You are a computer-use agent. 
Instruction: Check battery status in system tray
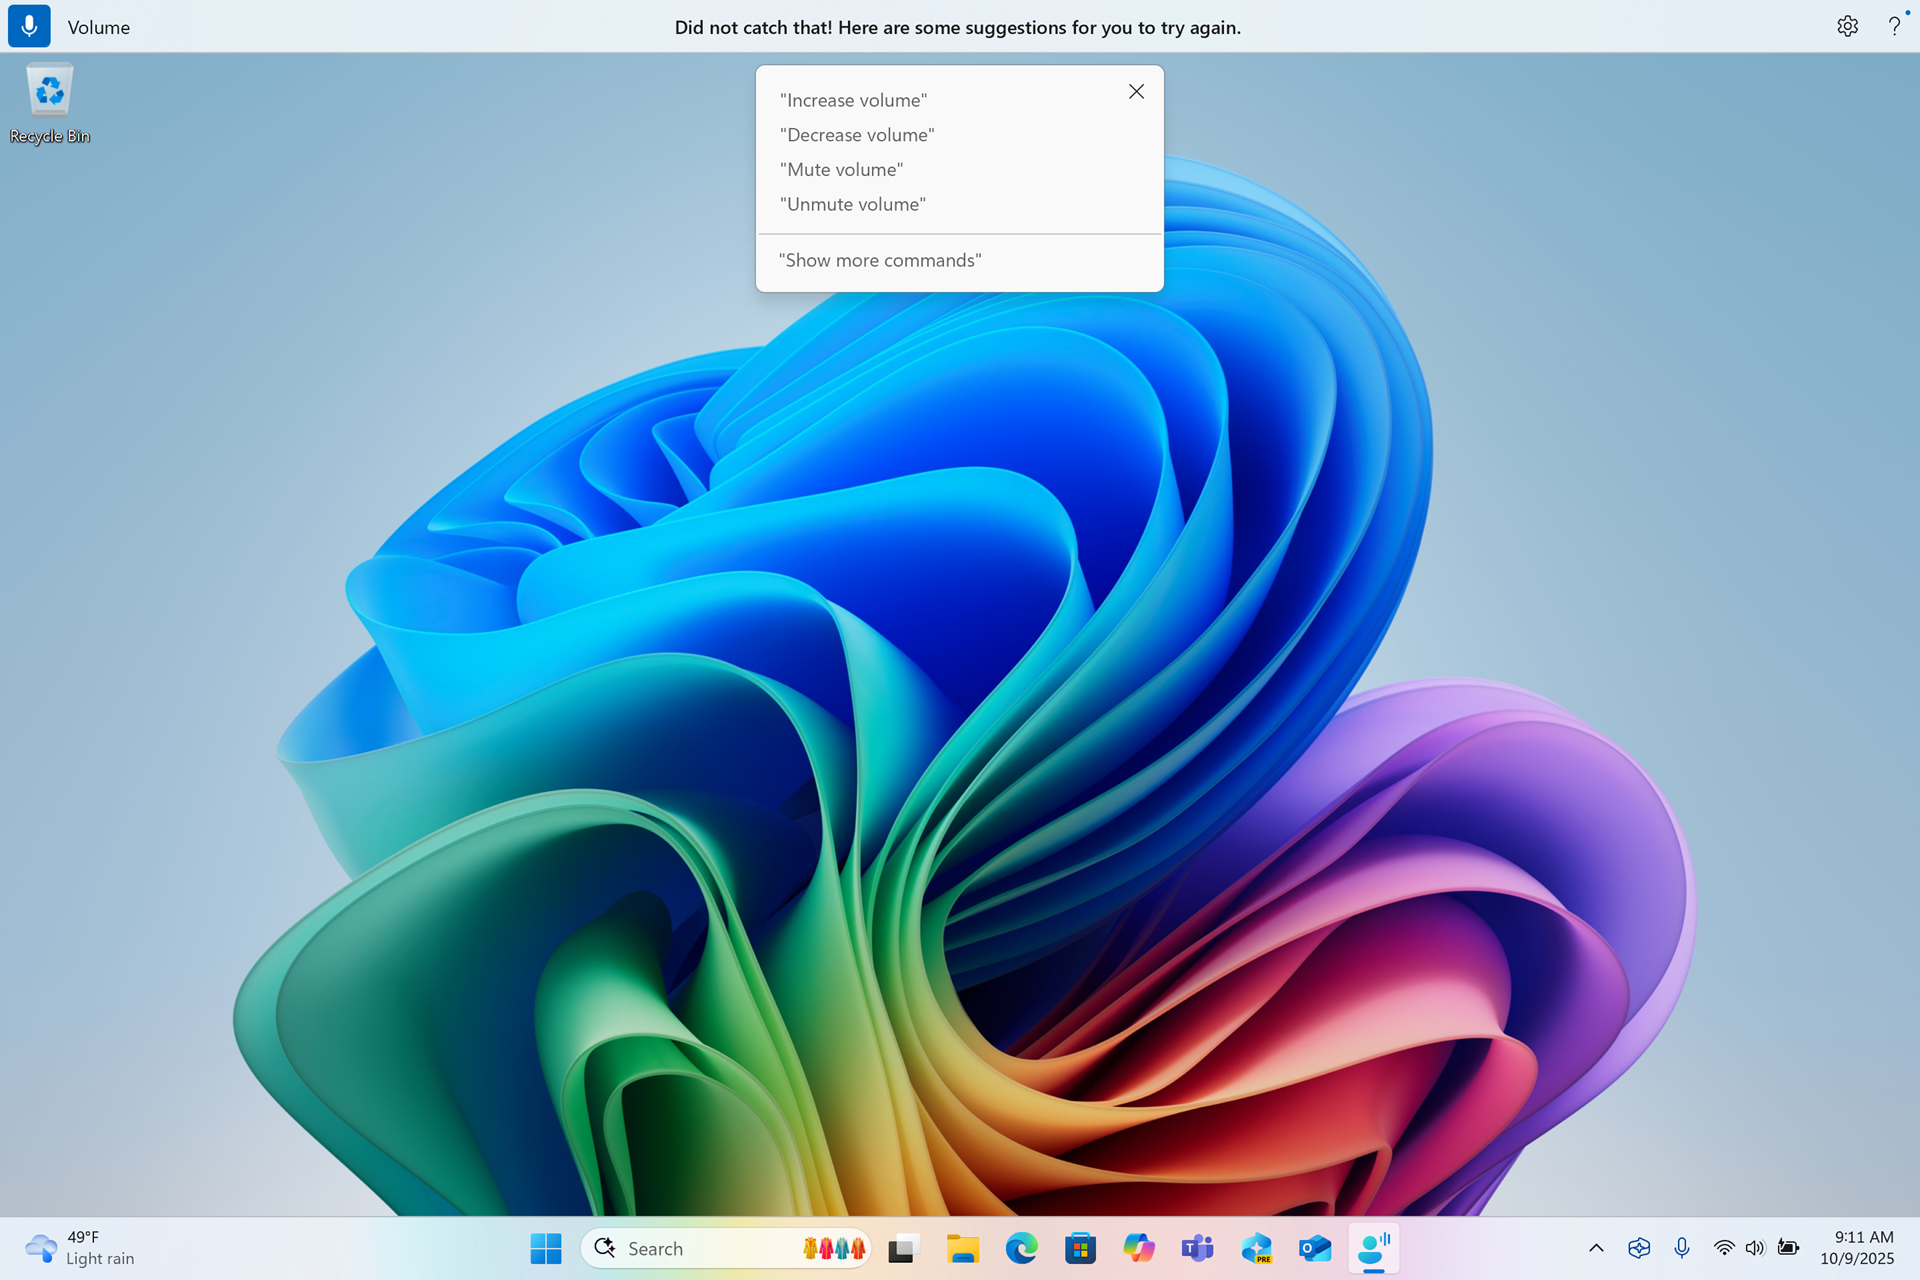1789,1248
